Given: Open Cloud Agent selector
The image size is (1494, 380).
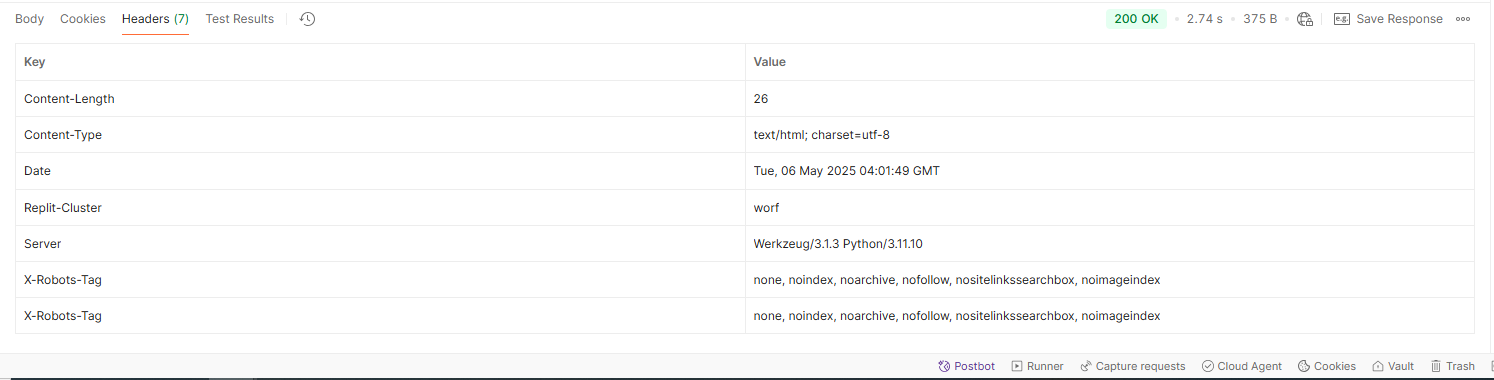Looking at the screenshot, I should (x=1242, y=366).
